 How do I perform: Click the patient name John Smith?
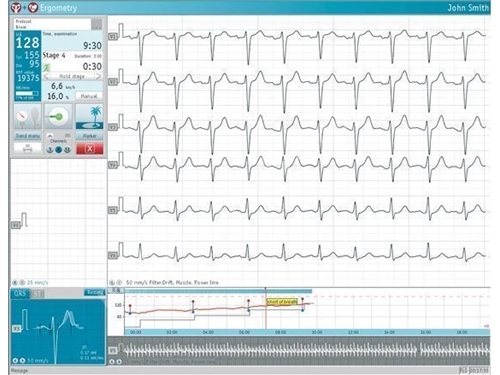(x=468, y=8)
